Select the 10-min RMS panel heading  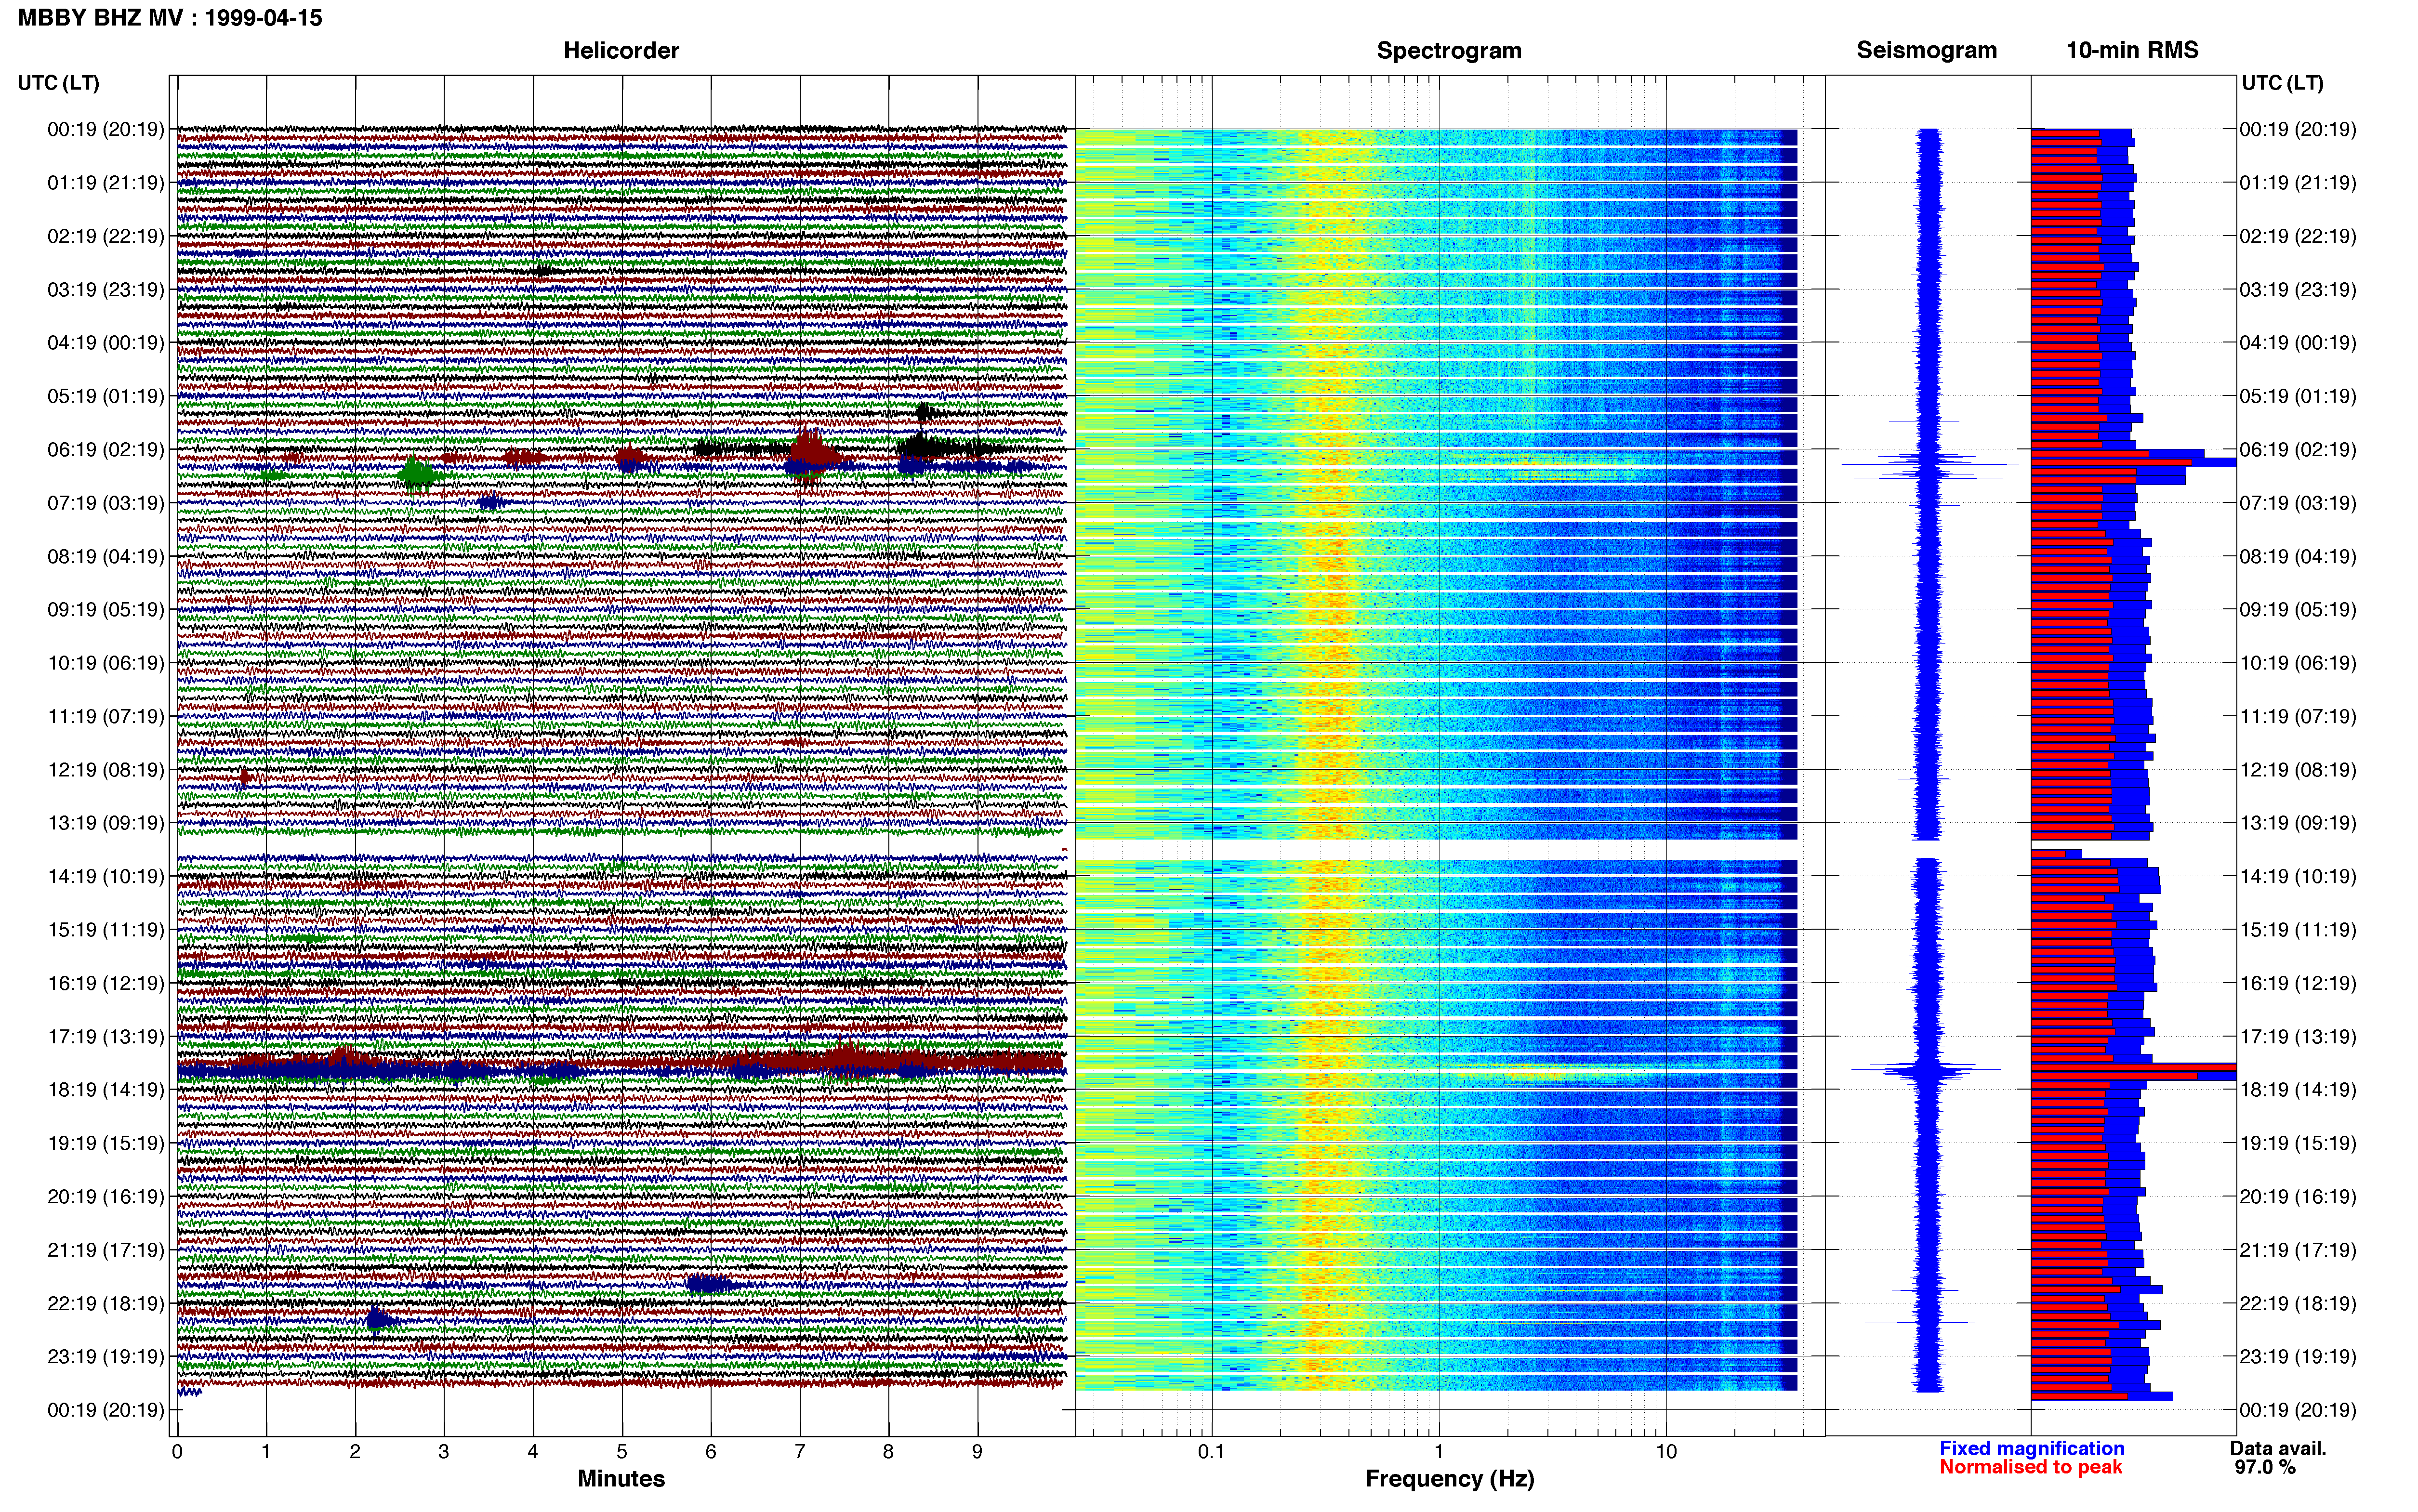click(x=2132, y=50)
